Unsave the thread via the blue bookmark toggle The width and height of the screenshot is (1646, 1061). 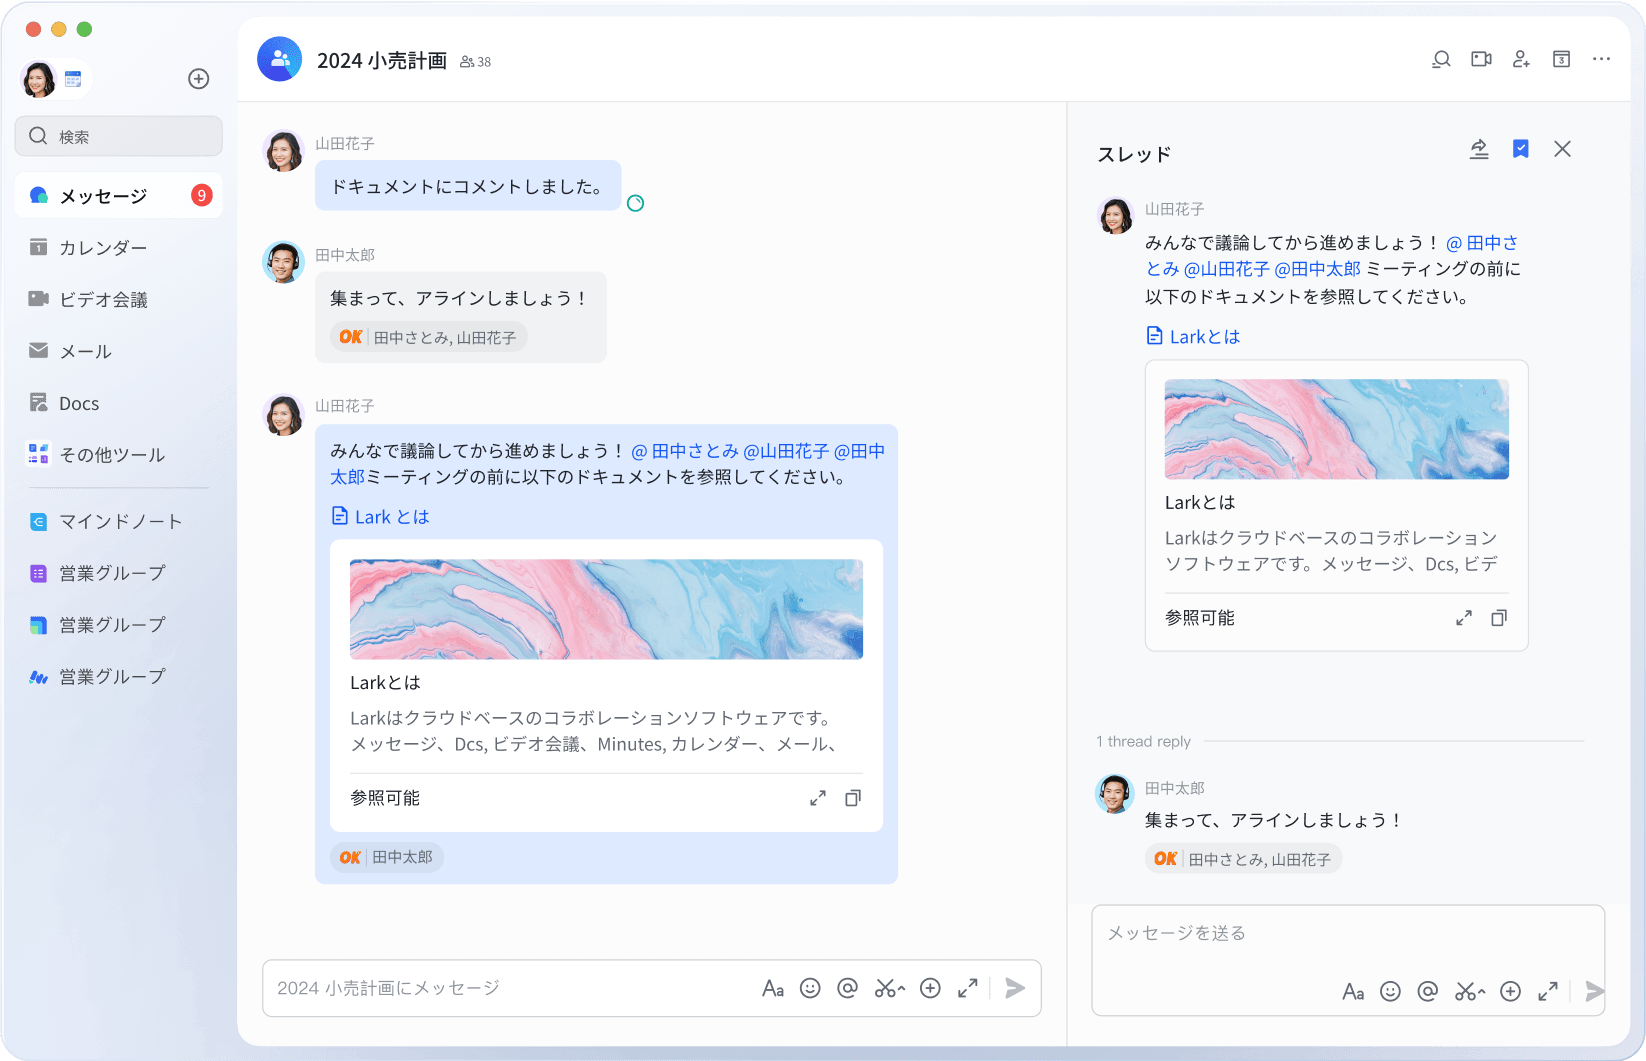click(1521, 148)
